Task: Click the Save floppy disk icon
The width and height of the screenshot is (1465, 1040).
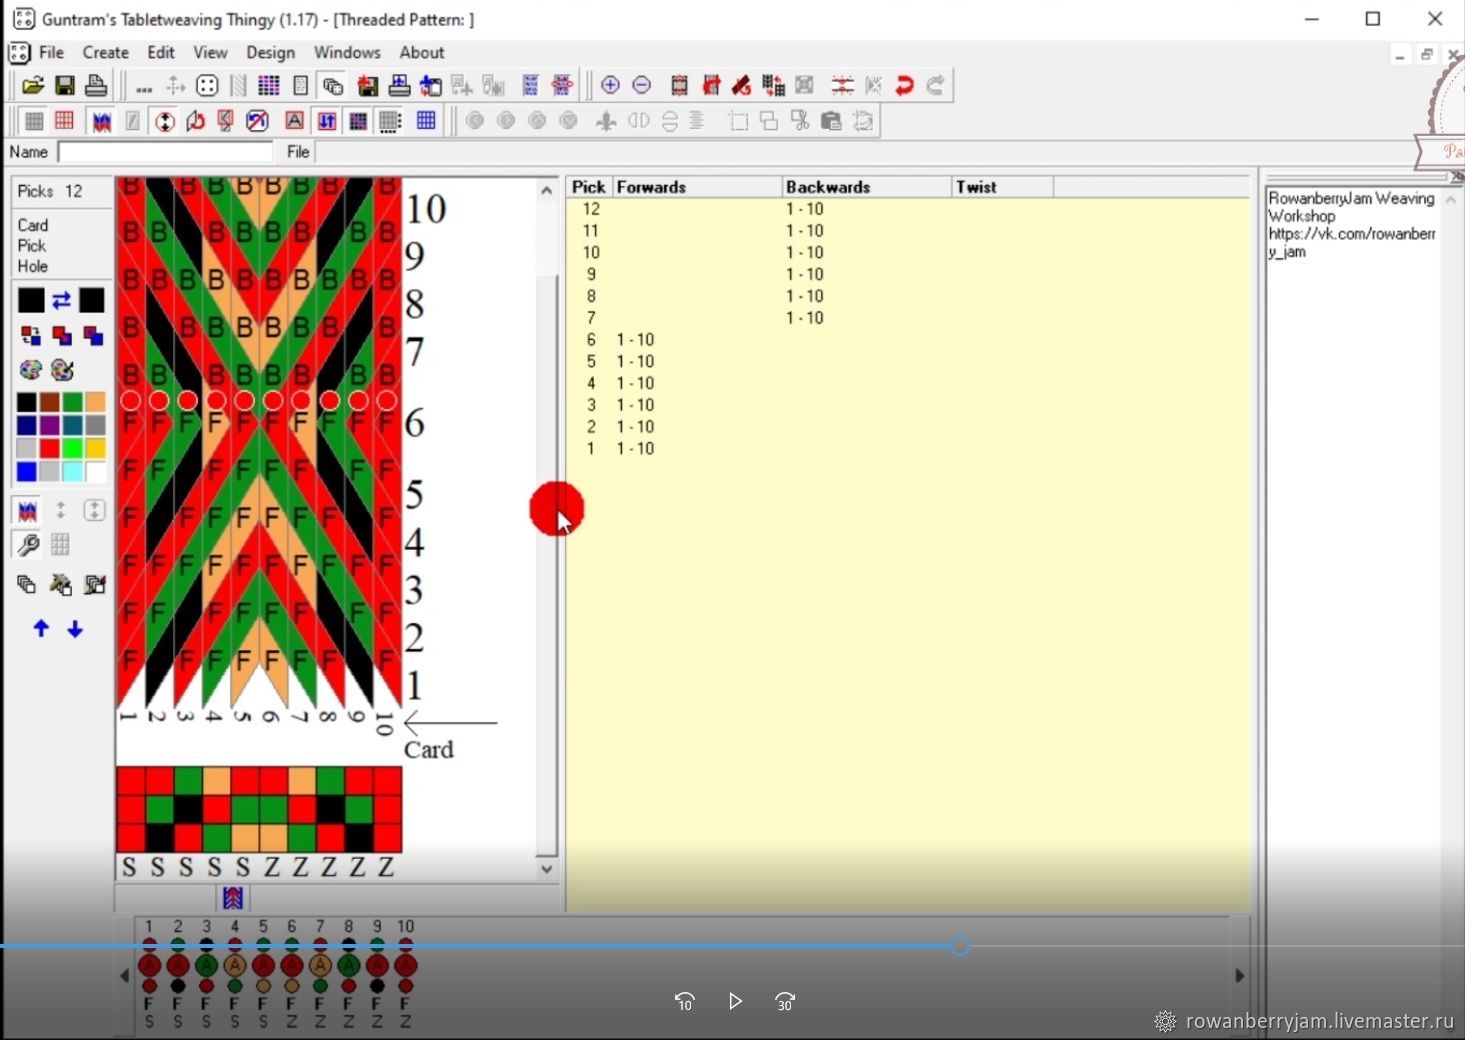Action: [x=65, y=86]
